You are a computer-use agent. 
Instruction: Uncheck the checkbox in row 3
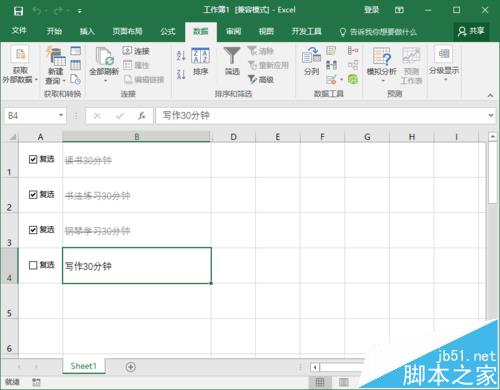[33, 230]
